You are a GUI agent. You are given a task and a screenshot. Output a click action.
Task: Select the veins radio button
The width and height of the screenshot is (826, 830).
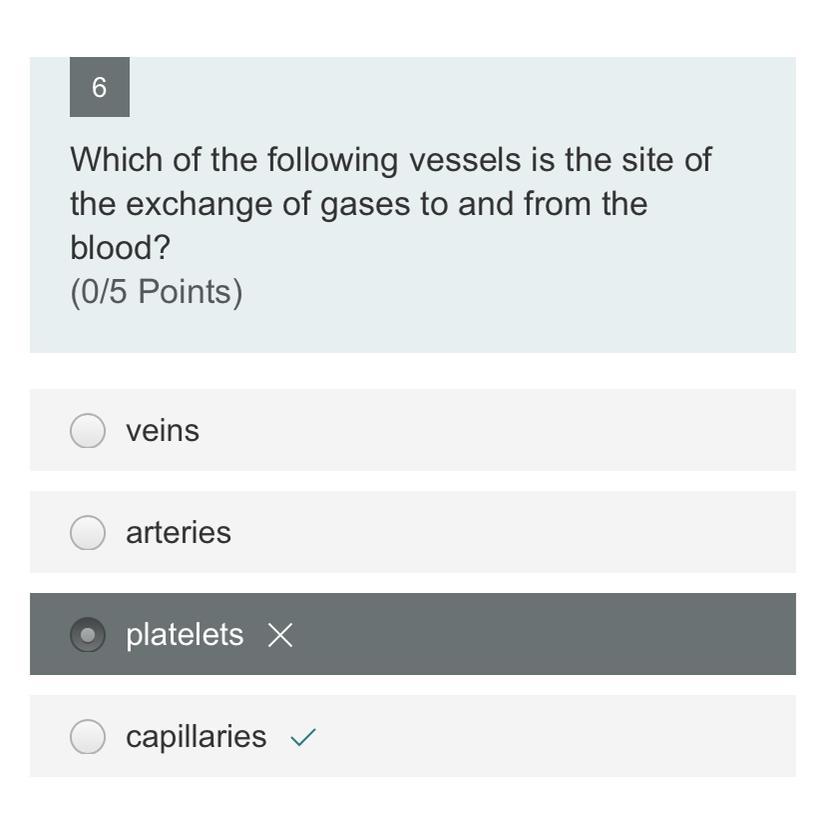click(x=88, y=431)
